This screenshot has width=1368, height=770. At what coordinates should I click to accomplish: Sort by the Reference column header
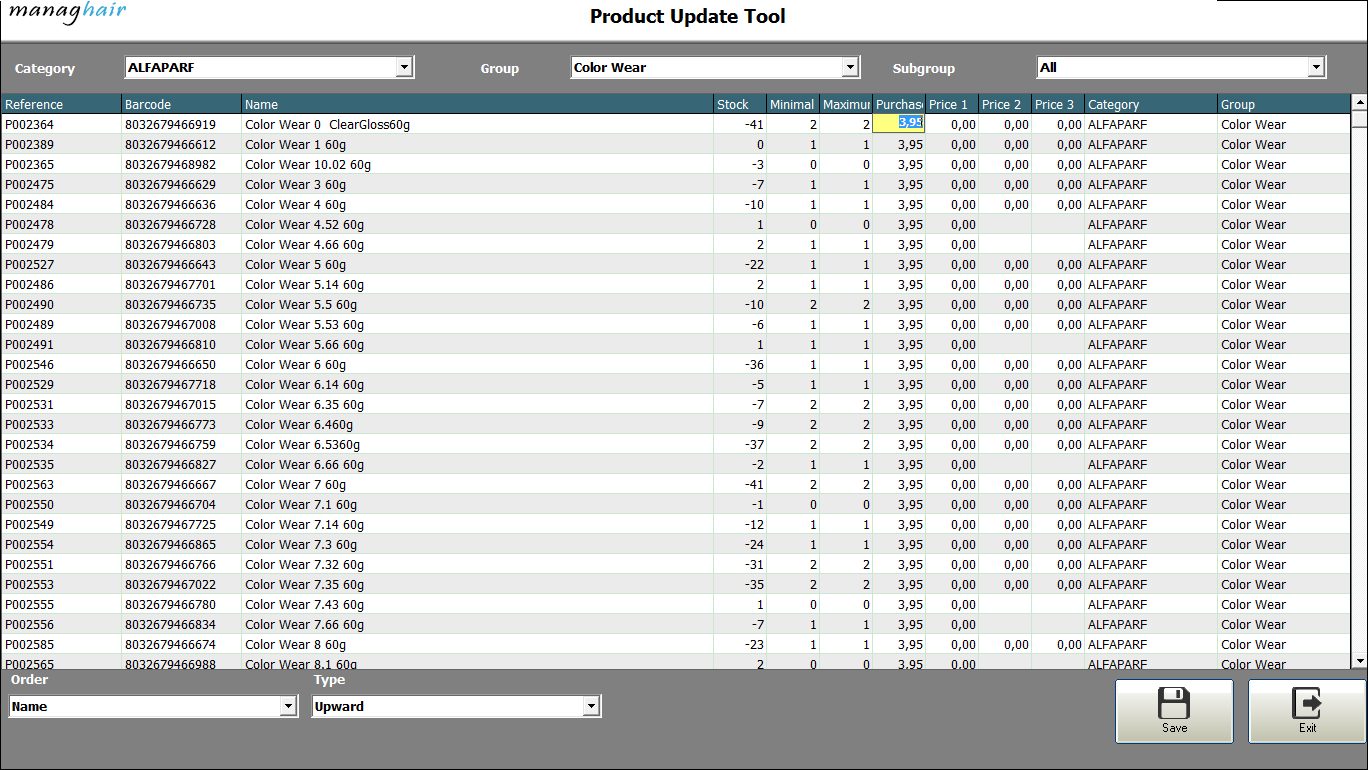[x=60, y=104]
